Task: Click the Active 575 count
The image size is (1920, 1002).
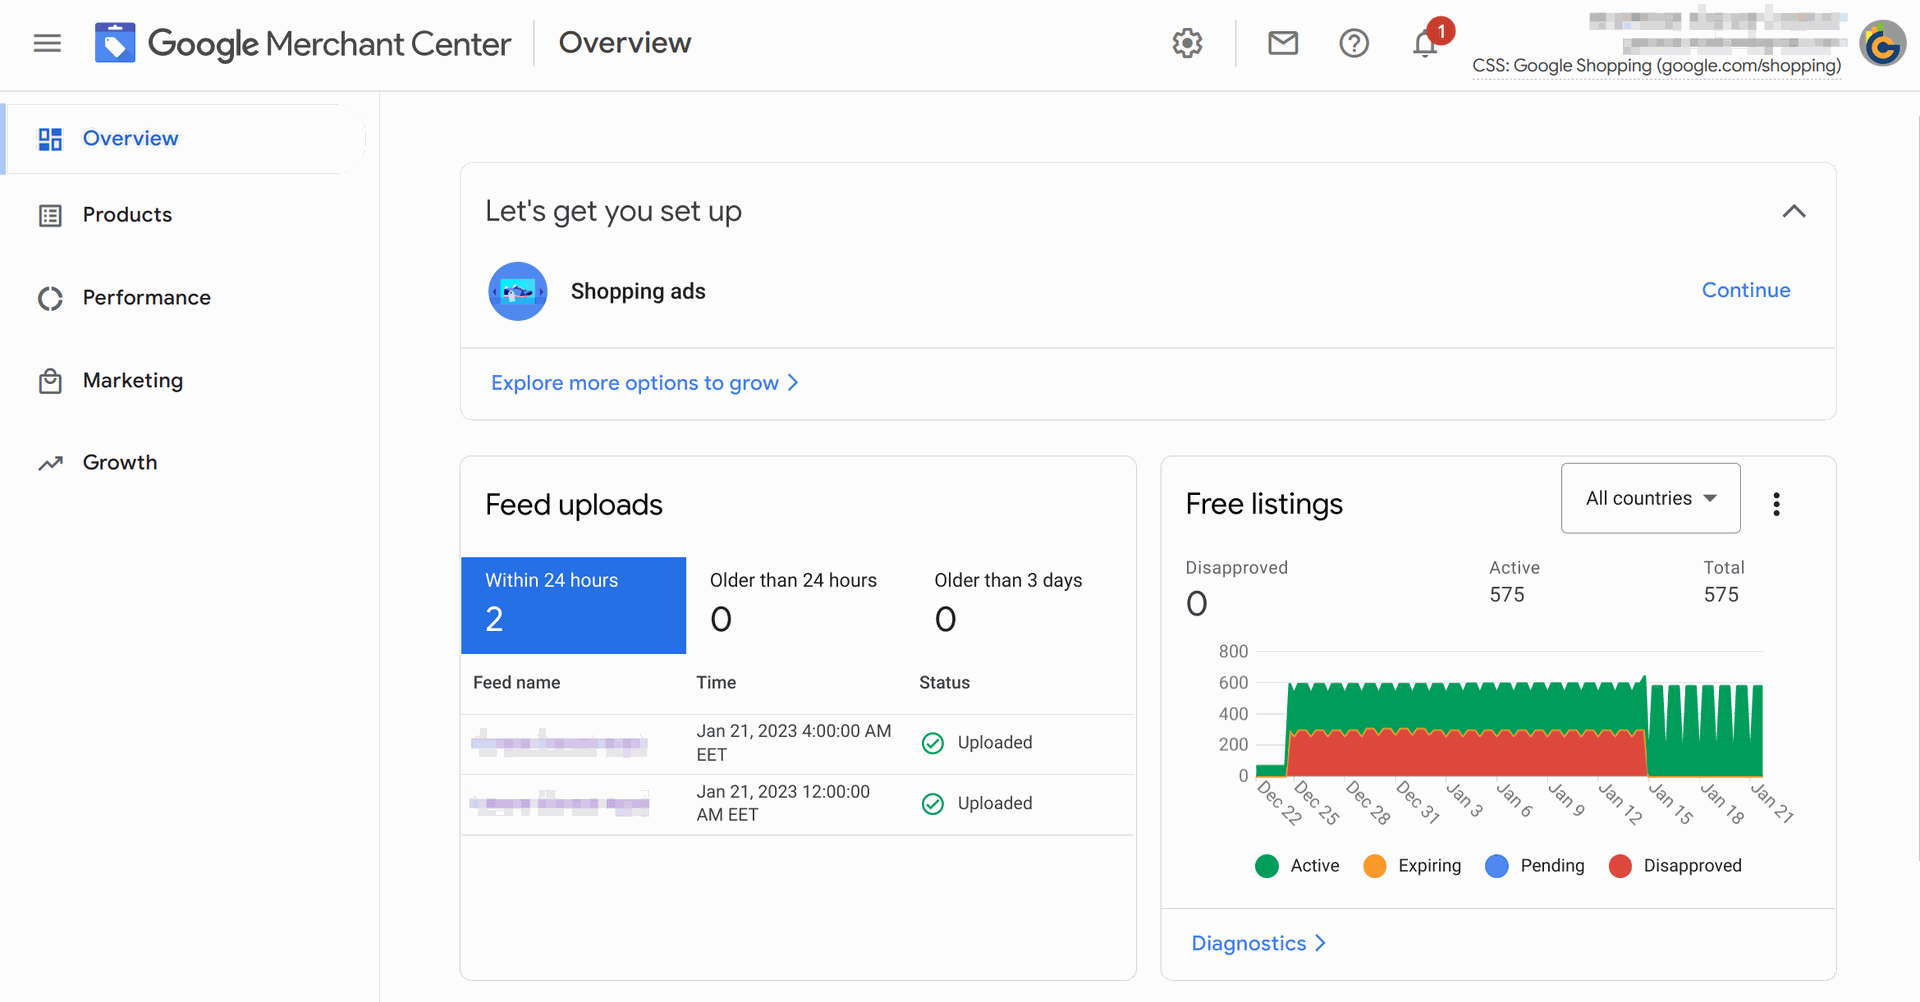Action: (1507, 595)
